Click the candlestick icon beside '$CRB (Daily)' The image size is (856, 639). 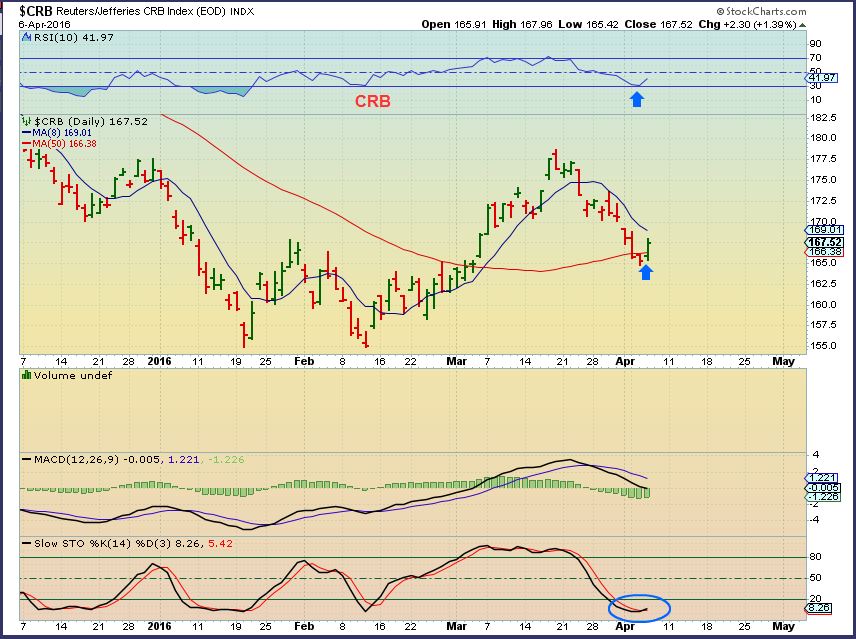point(26,121)
